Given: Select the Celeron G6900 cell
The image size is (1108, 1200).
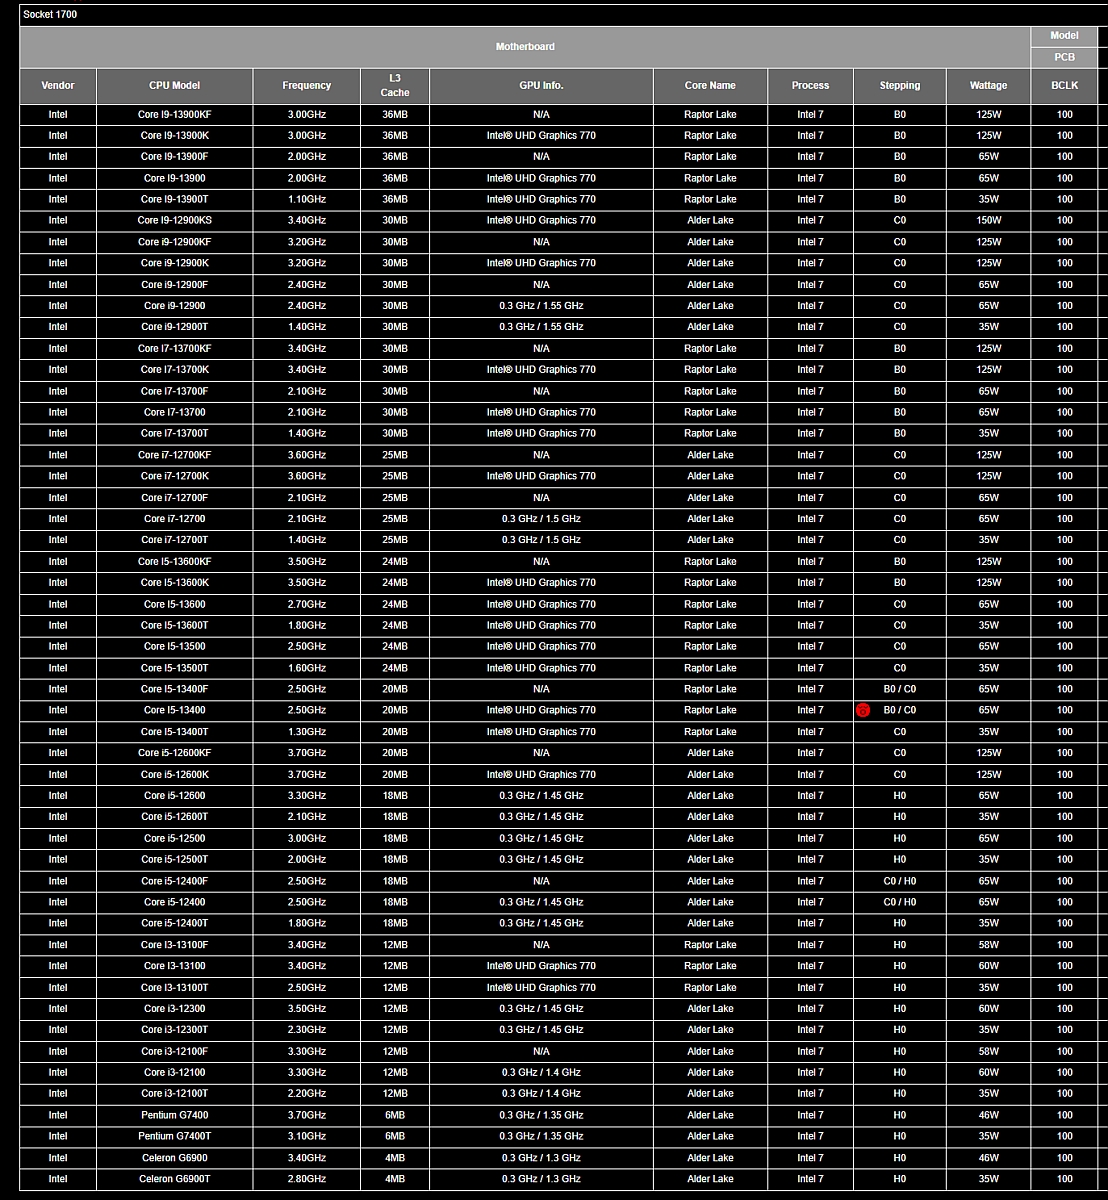Looking at the screenshot, I should point(175,1158).
